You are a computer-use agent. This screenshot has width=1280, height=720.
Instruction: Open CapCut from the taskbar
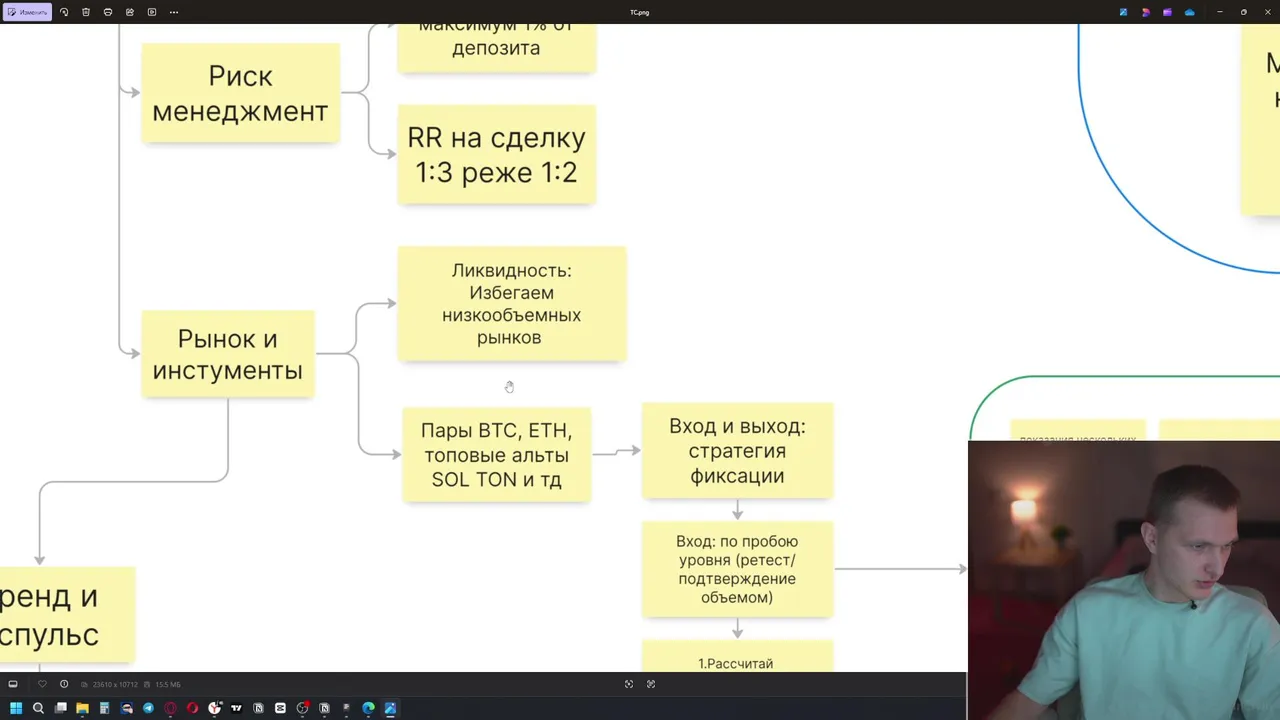point(280,708)
